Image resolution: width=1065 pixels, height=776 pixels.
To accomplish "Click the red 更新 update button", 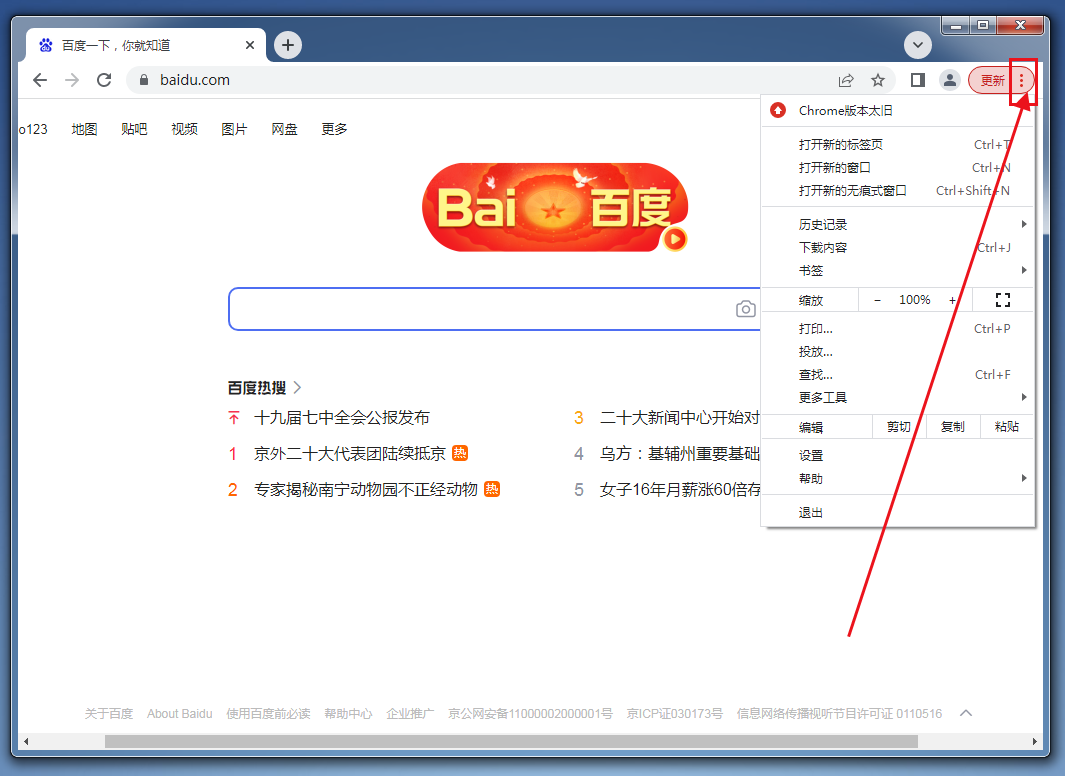I will [992, 81].
